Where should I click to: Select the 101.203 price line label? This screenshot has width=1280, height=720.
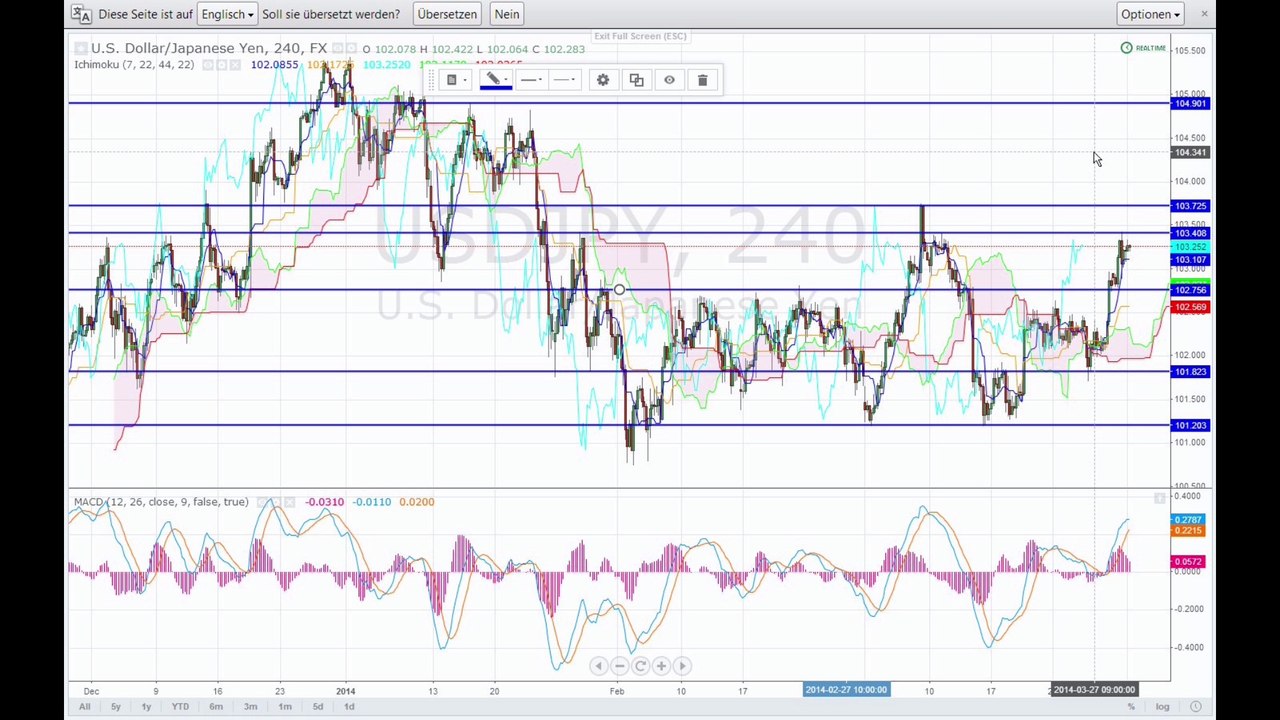coord(1190,426)
